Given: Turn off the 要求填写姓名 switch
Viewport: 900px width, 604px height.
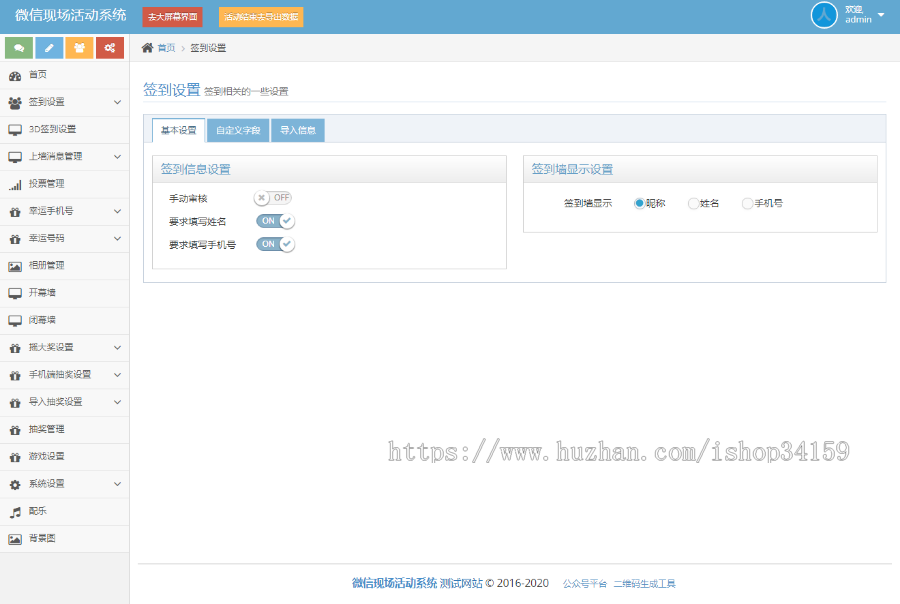Looking at the screenshot, I should [276, 221].
